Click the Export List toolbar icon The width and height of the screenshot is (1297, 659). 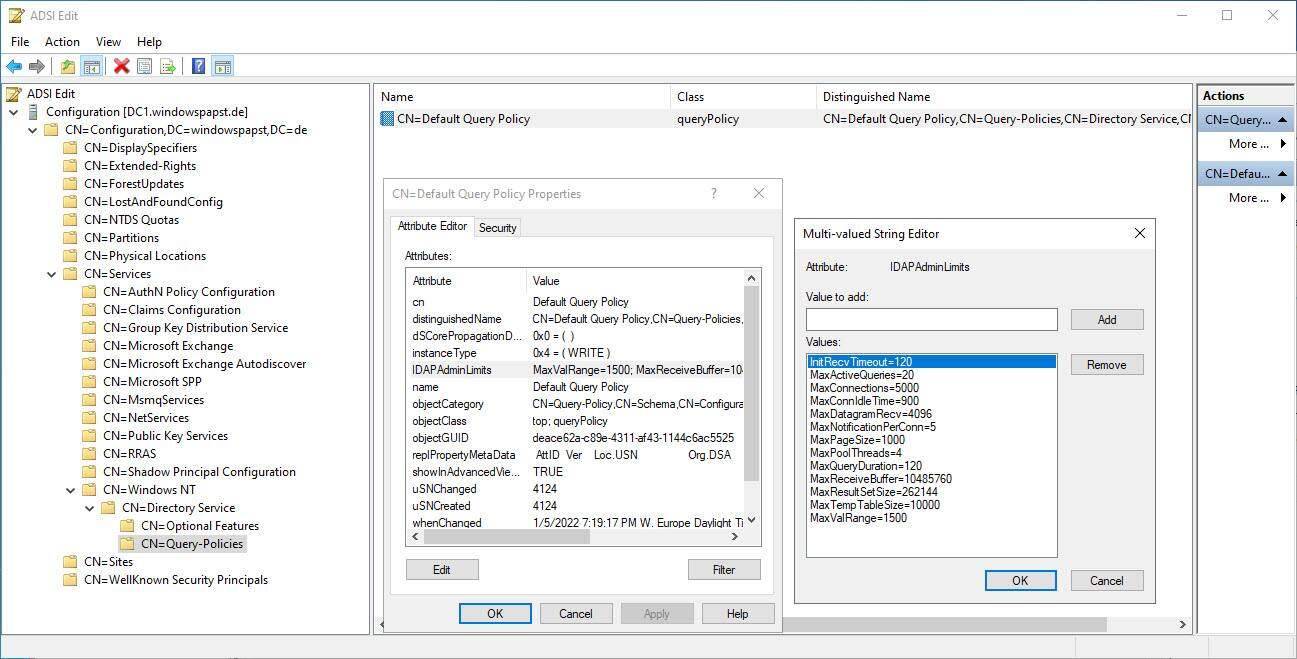(168, 67)
